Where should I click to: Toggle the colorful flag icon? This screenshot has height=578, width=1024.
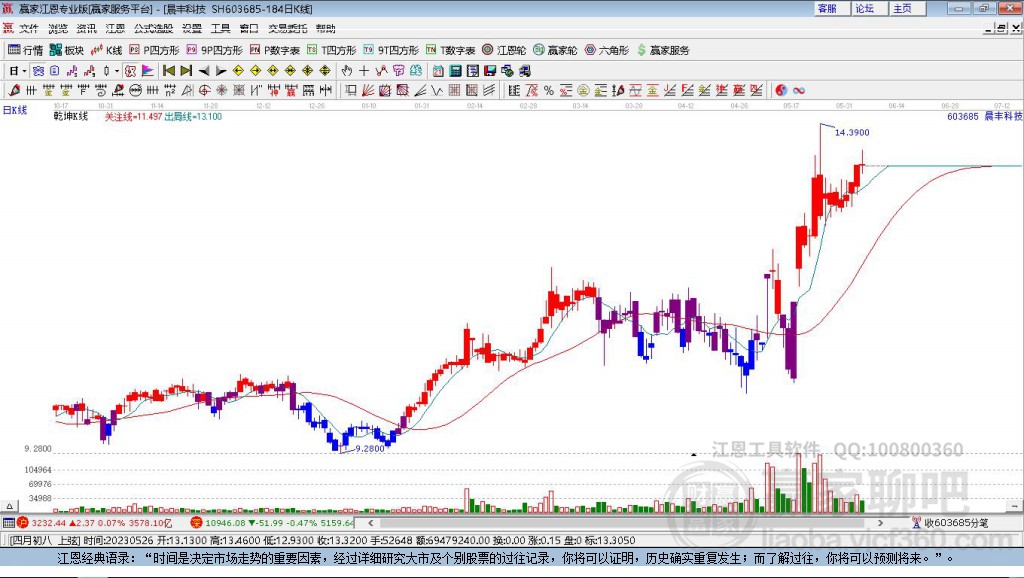point(148,71)
